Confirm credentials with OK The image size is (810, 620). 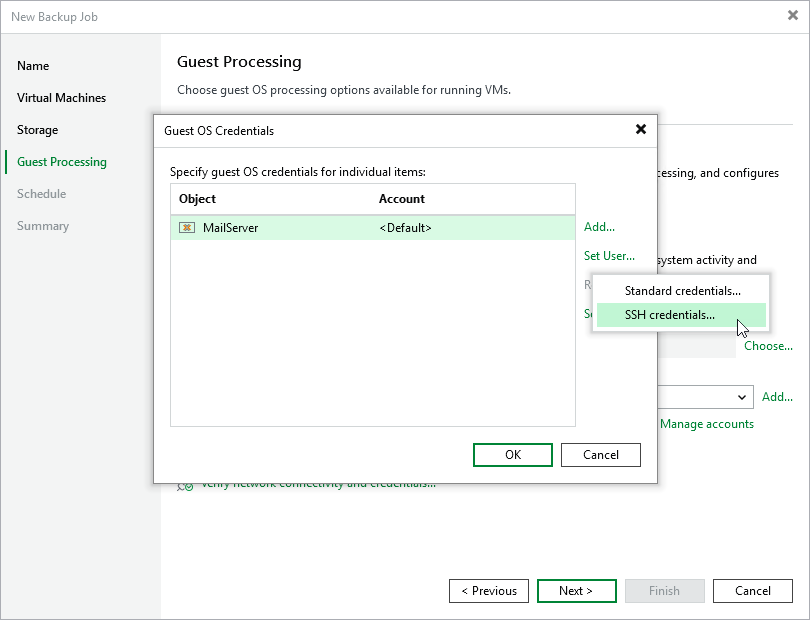coord(512,455)
